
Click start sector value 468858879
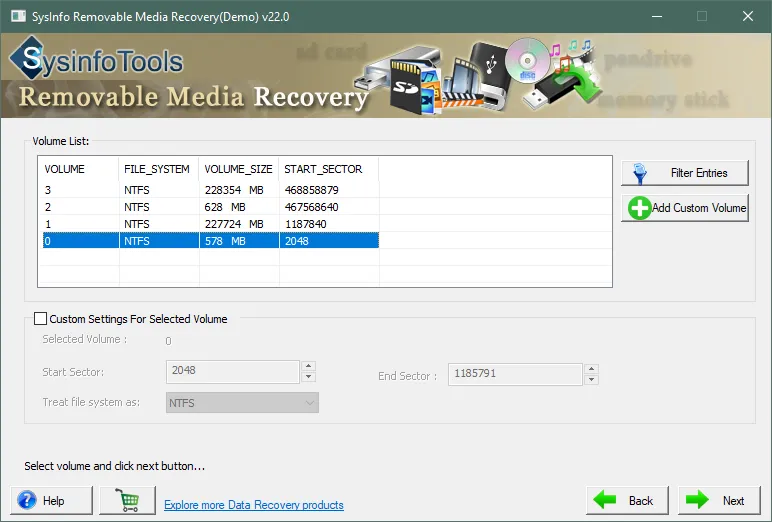coord(312,190)
